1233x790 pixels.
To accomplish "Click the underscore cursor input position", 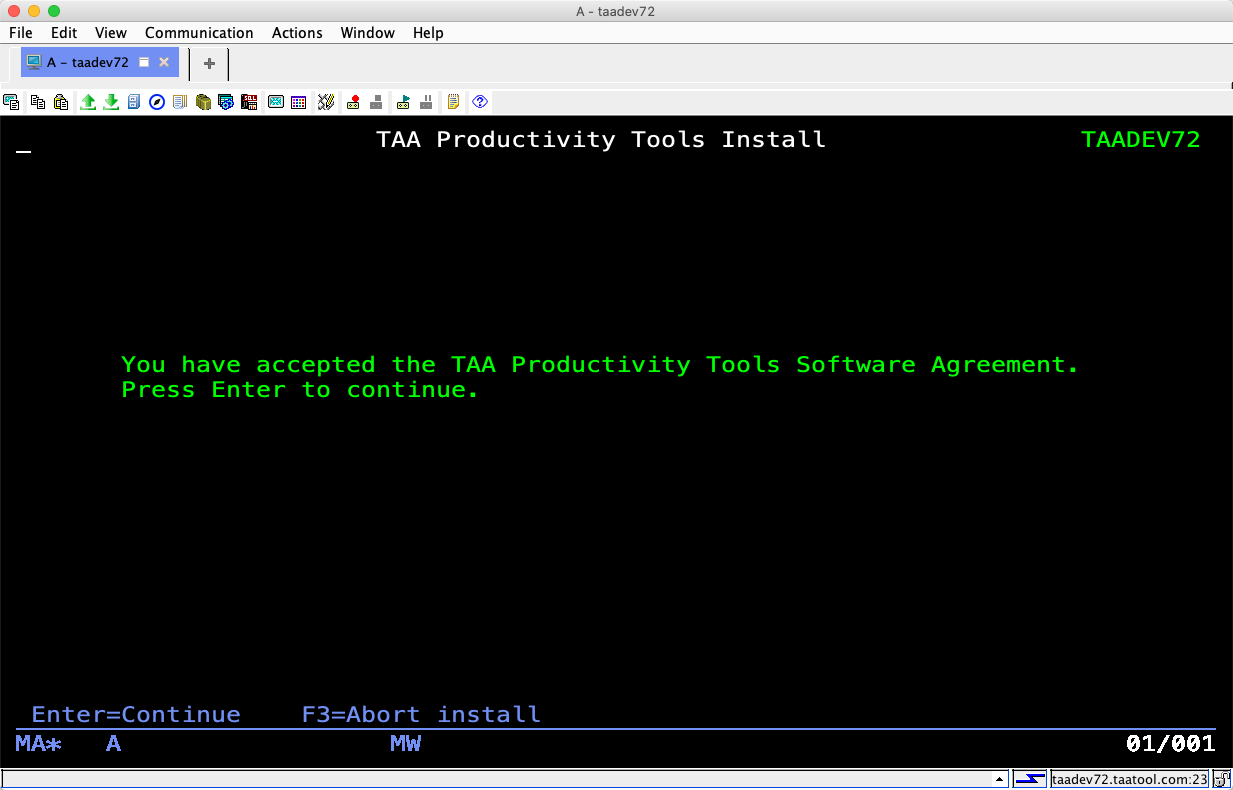I will pyautogui.click(x=23, y=152).
